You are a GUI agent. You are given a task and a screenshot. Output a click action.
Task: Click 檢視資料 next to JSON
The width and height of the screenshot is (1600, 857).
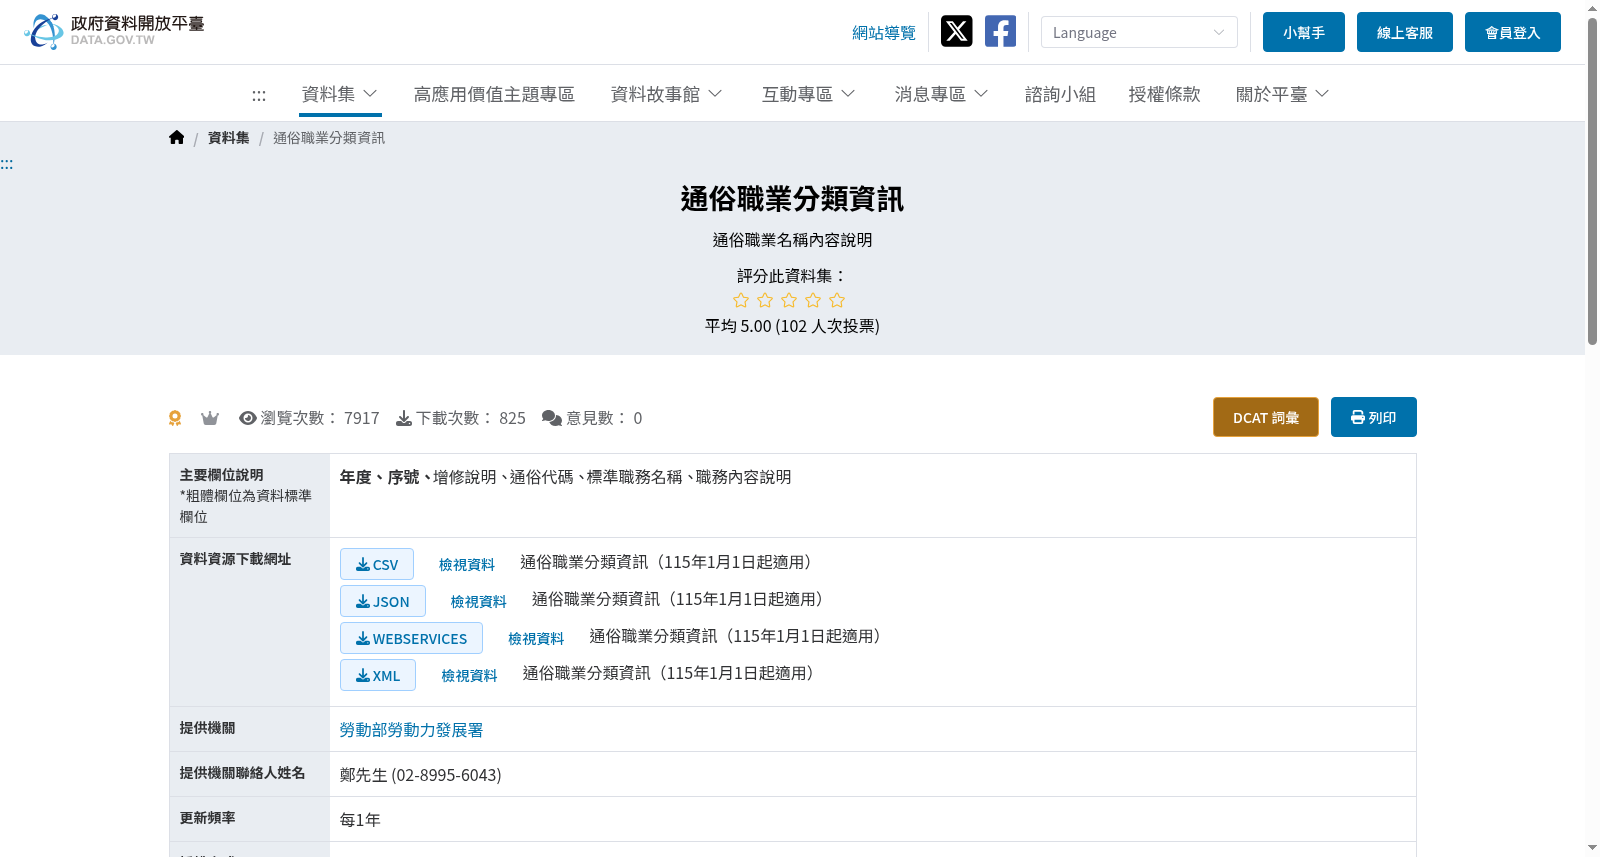coord(479,602)
